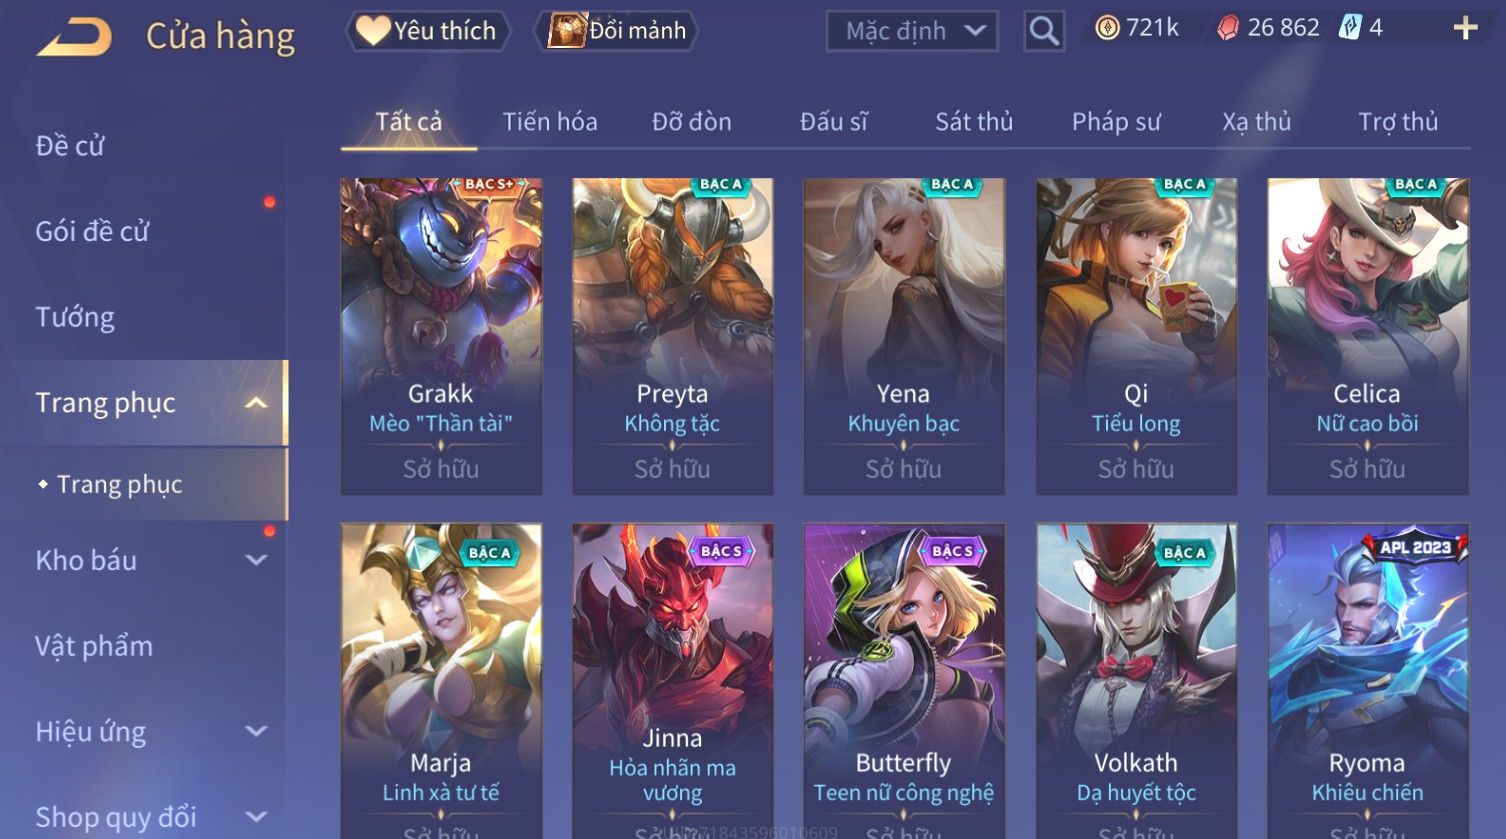Open the Mặc định sort dropdown
The height and width of the screenshot is (839, 1506).
point(912,32)
